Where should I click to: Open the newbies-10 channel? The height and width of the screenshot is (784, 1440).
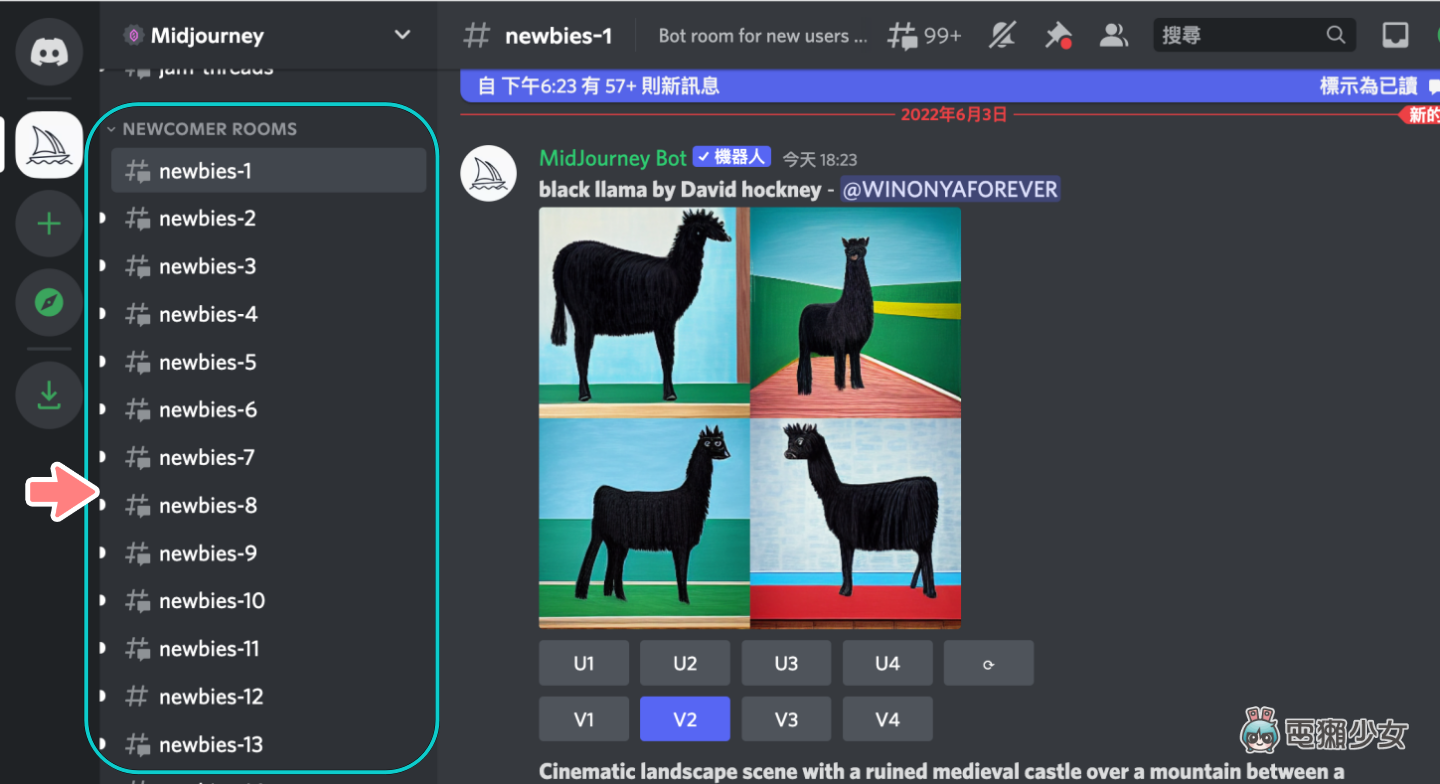269,601
